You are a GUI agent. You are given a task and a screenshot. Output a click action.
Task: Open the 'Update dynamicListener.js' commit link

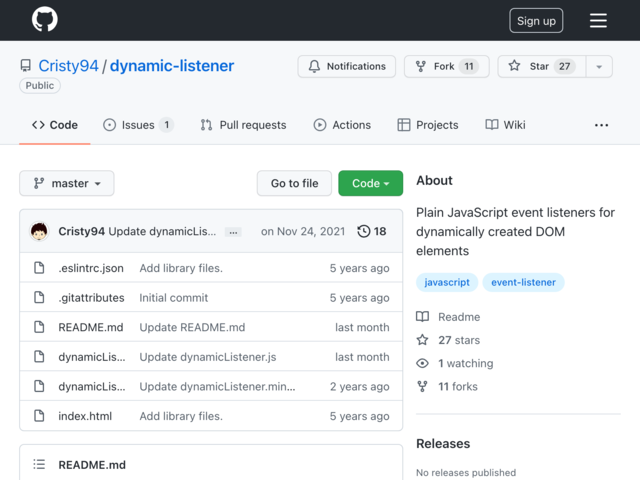(208, 357)
